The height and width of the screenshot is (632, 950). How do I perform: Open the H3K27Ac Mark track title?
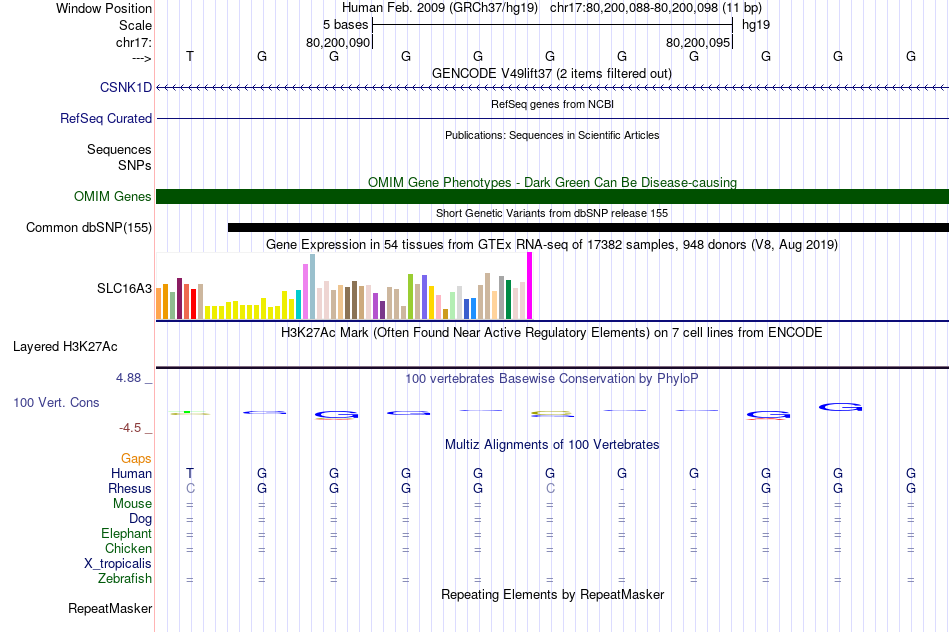point(552,333)
